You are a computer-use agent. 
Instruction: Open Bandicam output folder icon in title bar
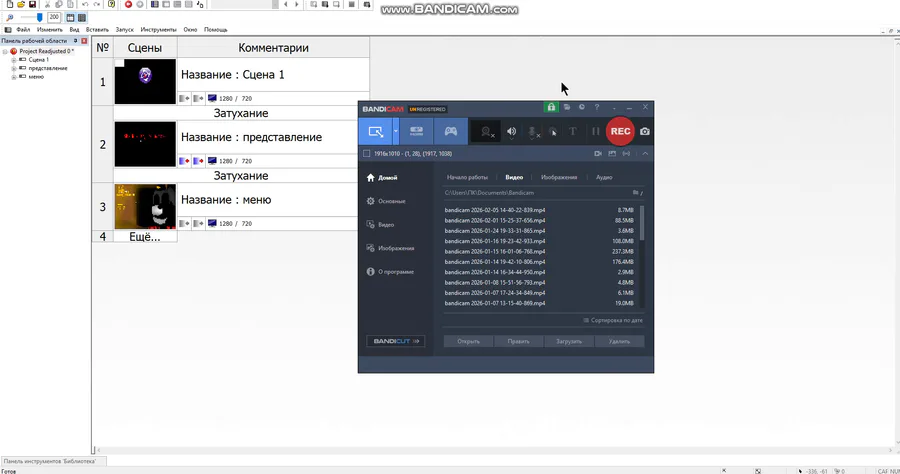pos(567,107)
